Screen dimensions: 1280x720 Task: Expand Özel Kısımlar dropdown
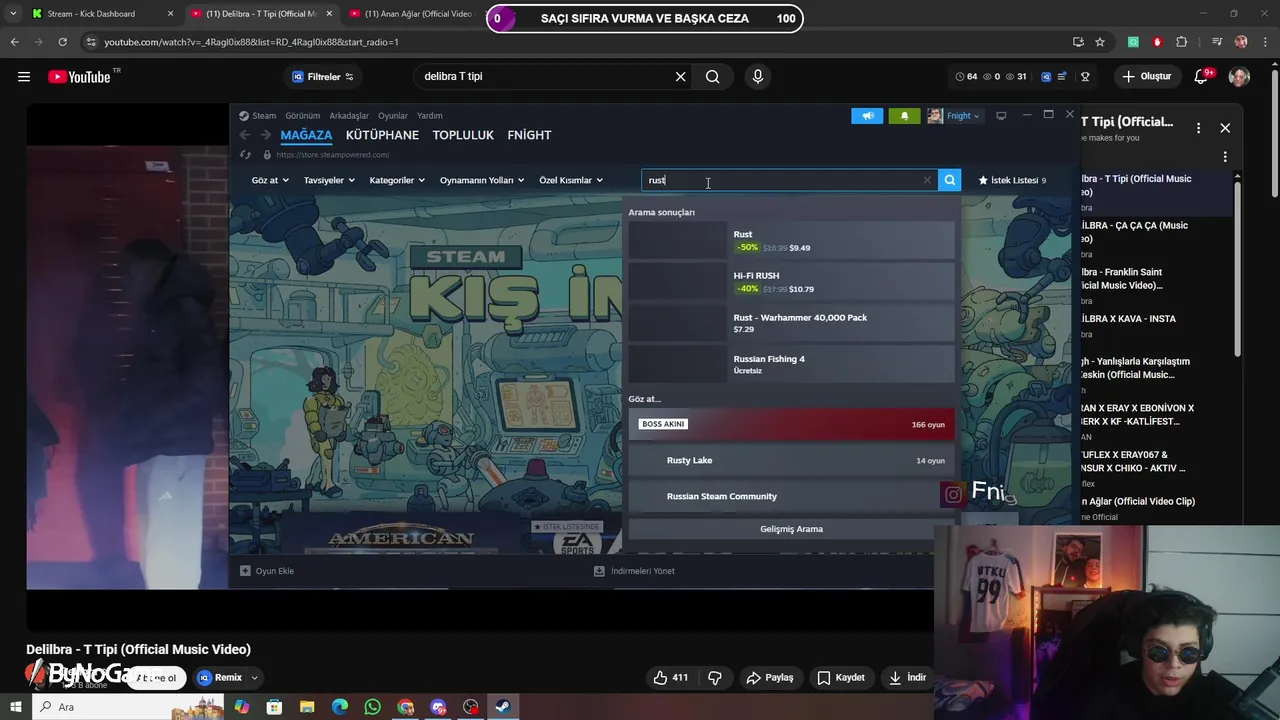(571, 180)
